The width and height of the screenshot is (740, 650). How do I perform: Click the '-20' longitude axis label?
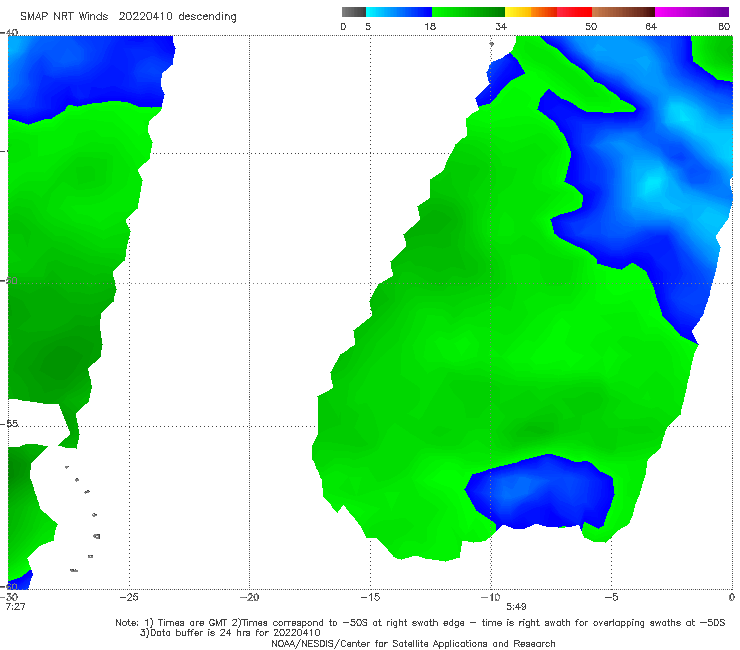249,597
